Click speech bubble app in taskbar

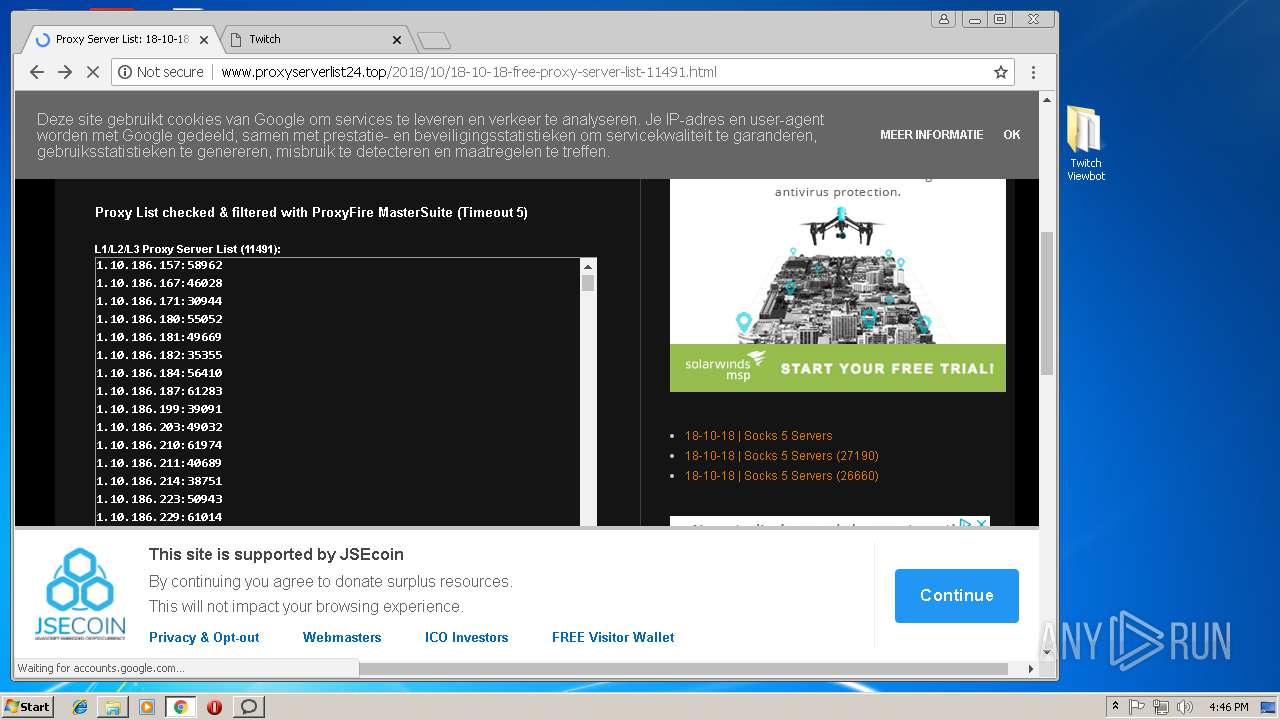248,707
